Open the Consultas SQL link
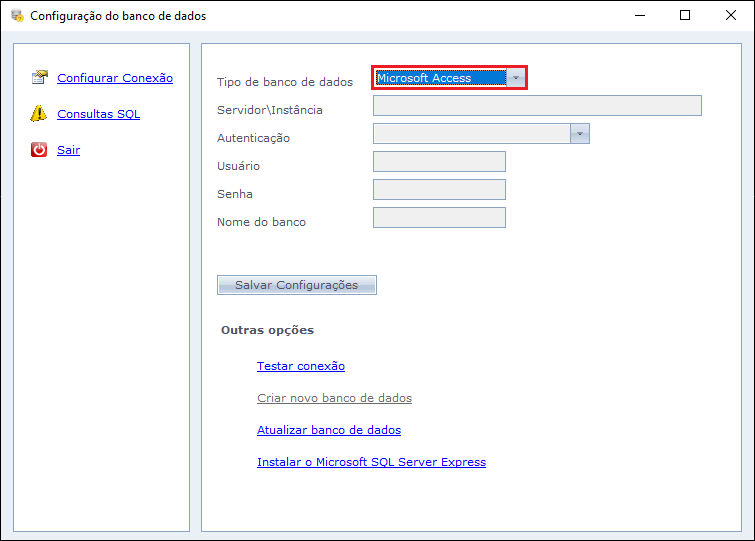755x541 pixels. click(98, 114)
